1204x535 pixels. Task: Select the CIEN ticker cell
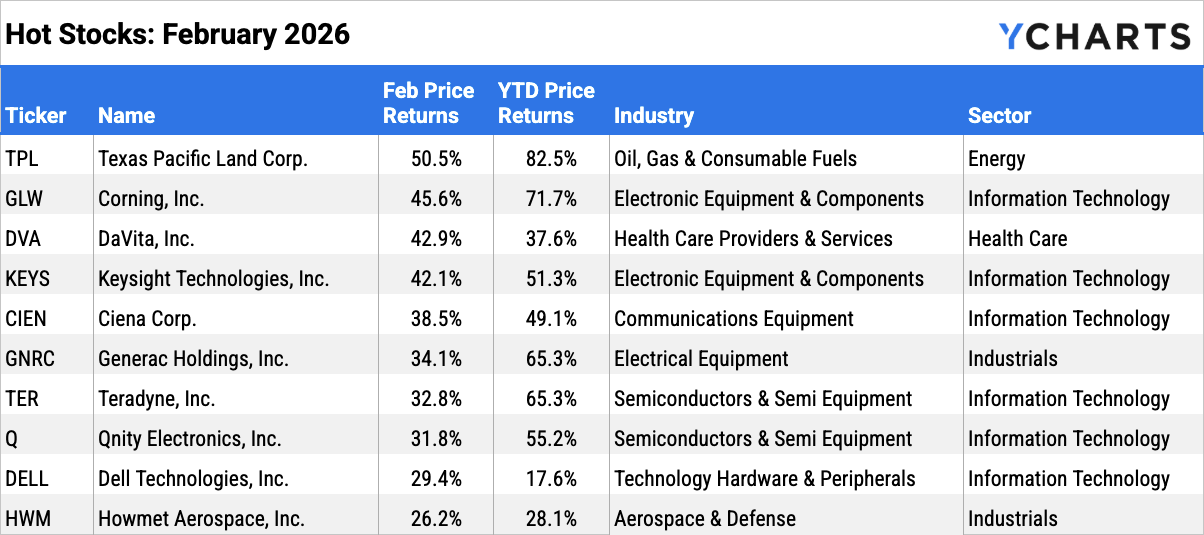point(26,319)
